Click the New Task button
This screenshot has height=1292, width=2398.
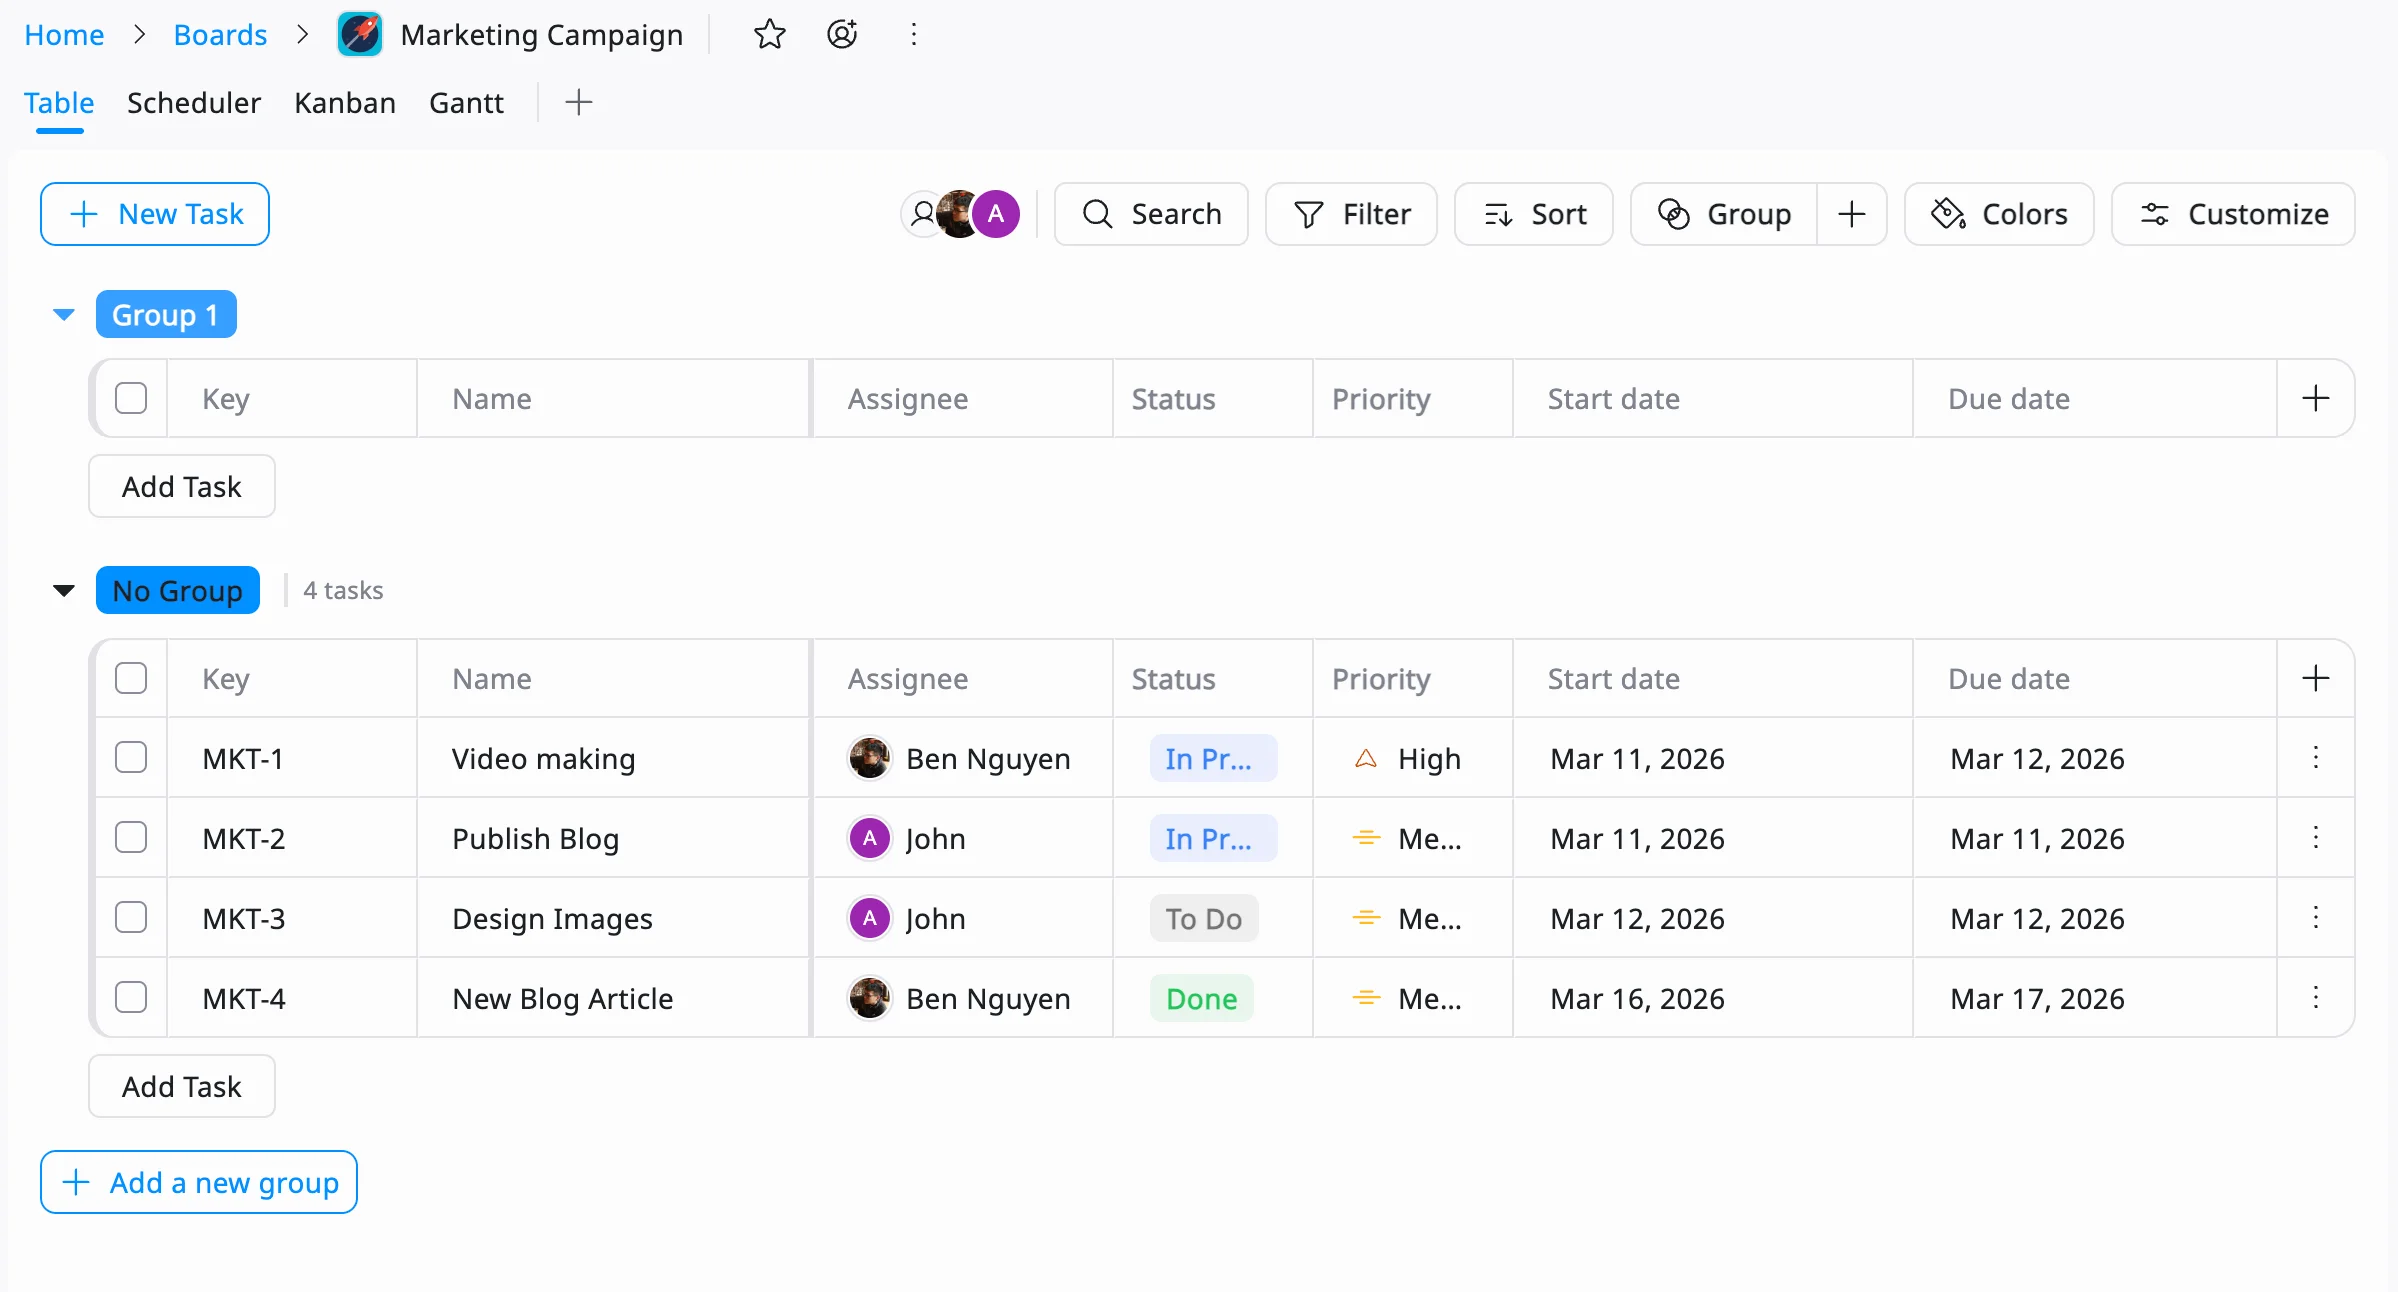point(155,214)
